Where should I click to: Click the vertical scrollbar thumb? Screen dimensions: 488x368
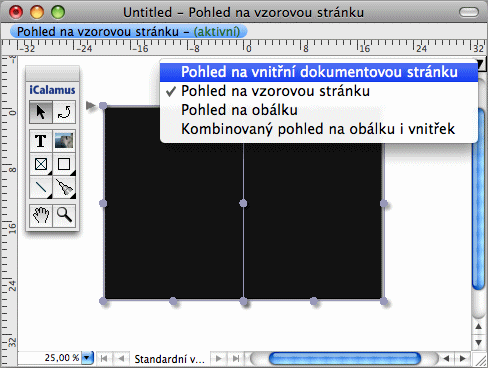479,198
